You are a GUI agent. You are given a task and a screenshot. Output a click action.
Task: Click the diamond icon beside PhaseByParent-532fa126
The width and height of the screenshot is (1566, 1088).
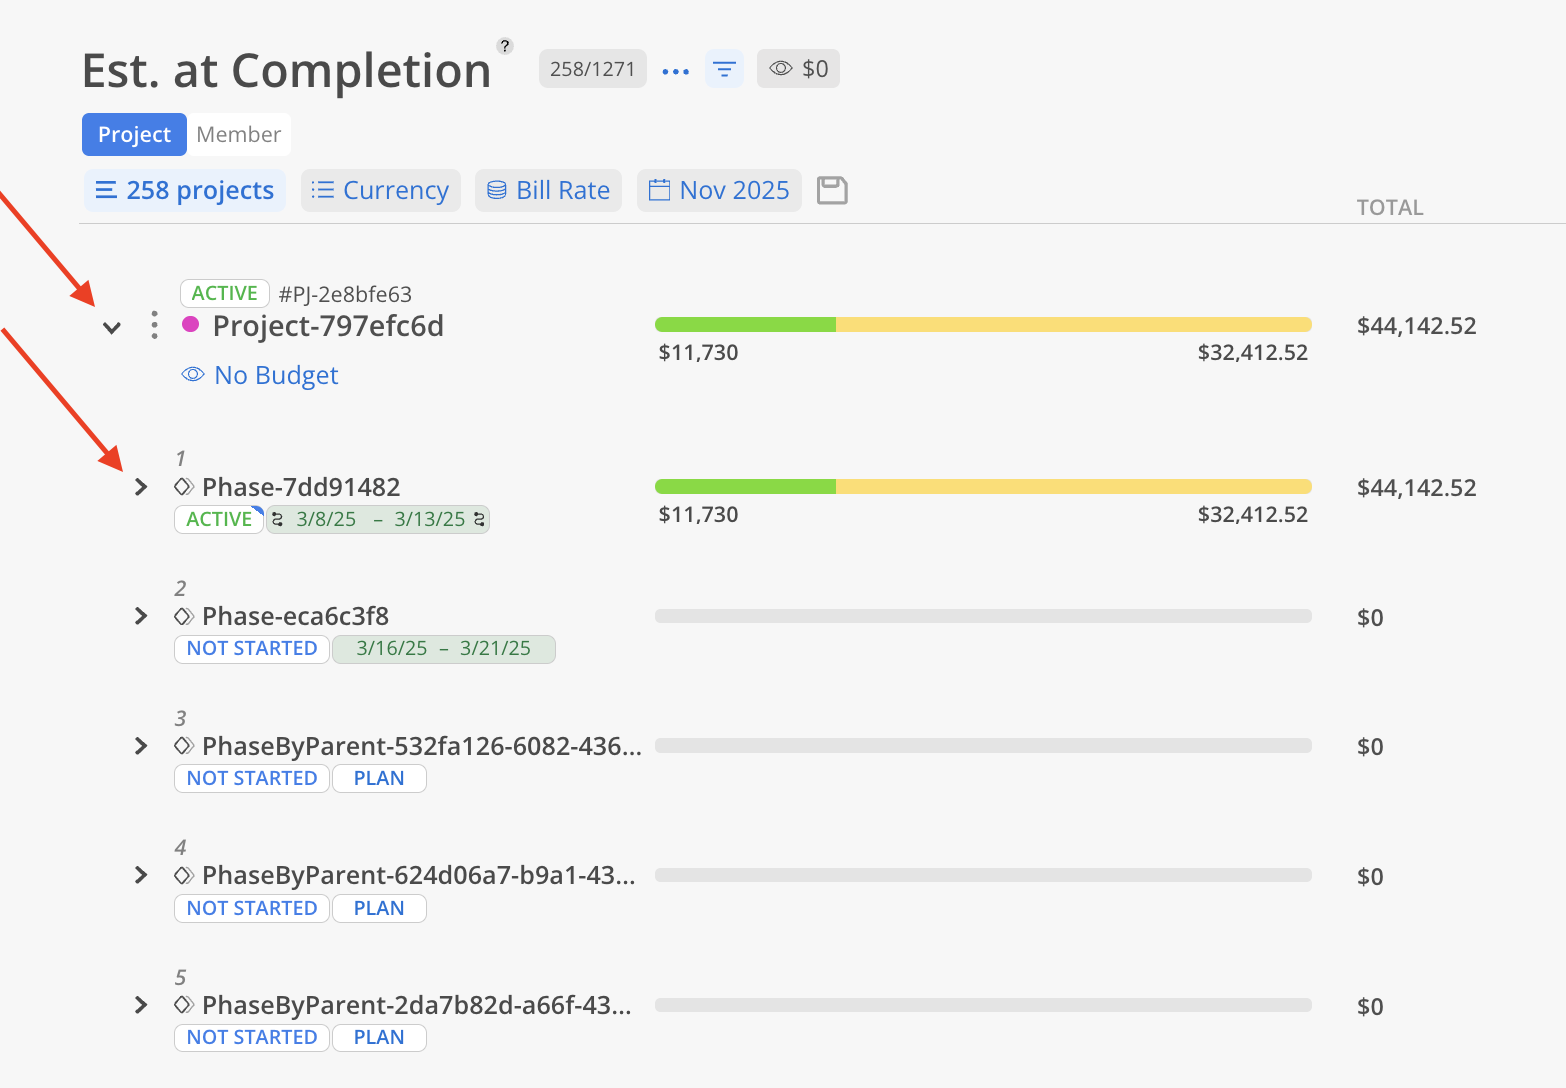click(184, 746)
